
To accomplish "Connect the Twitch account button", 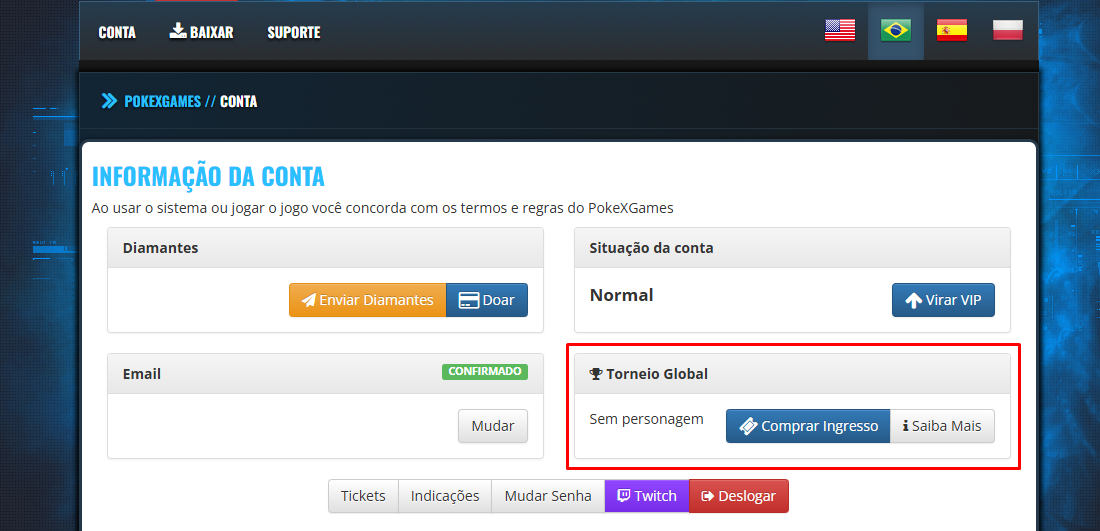I will (x=647, y=496).
